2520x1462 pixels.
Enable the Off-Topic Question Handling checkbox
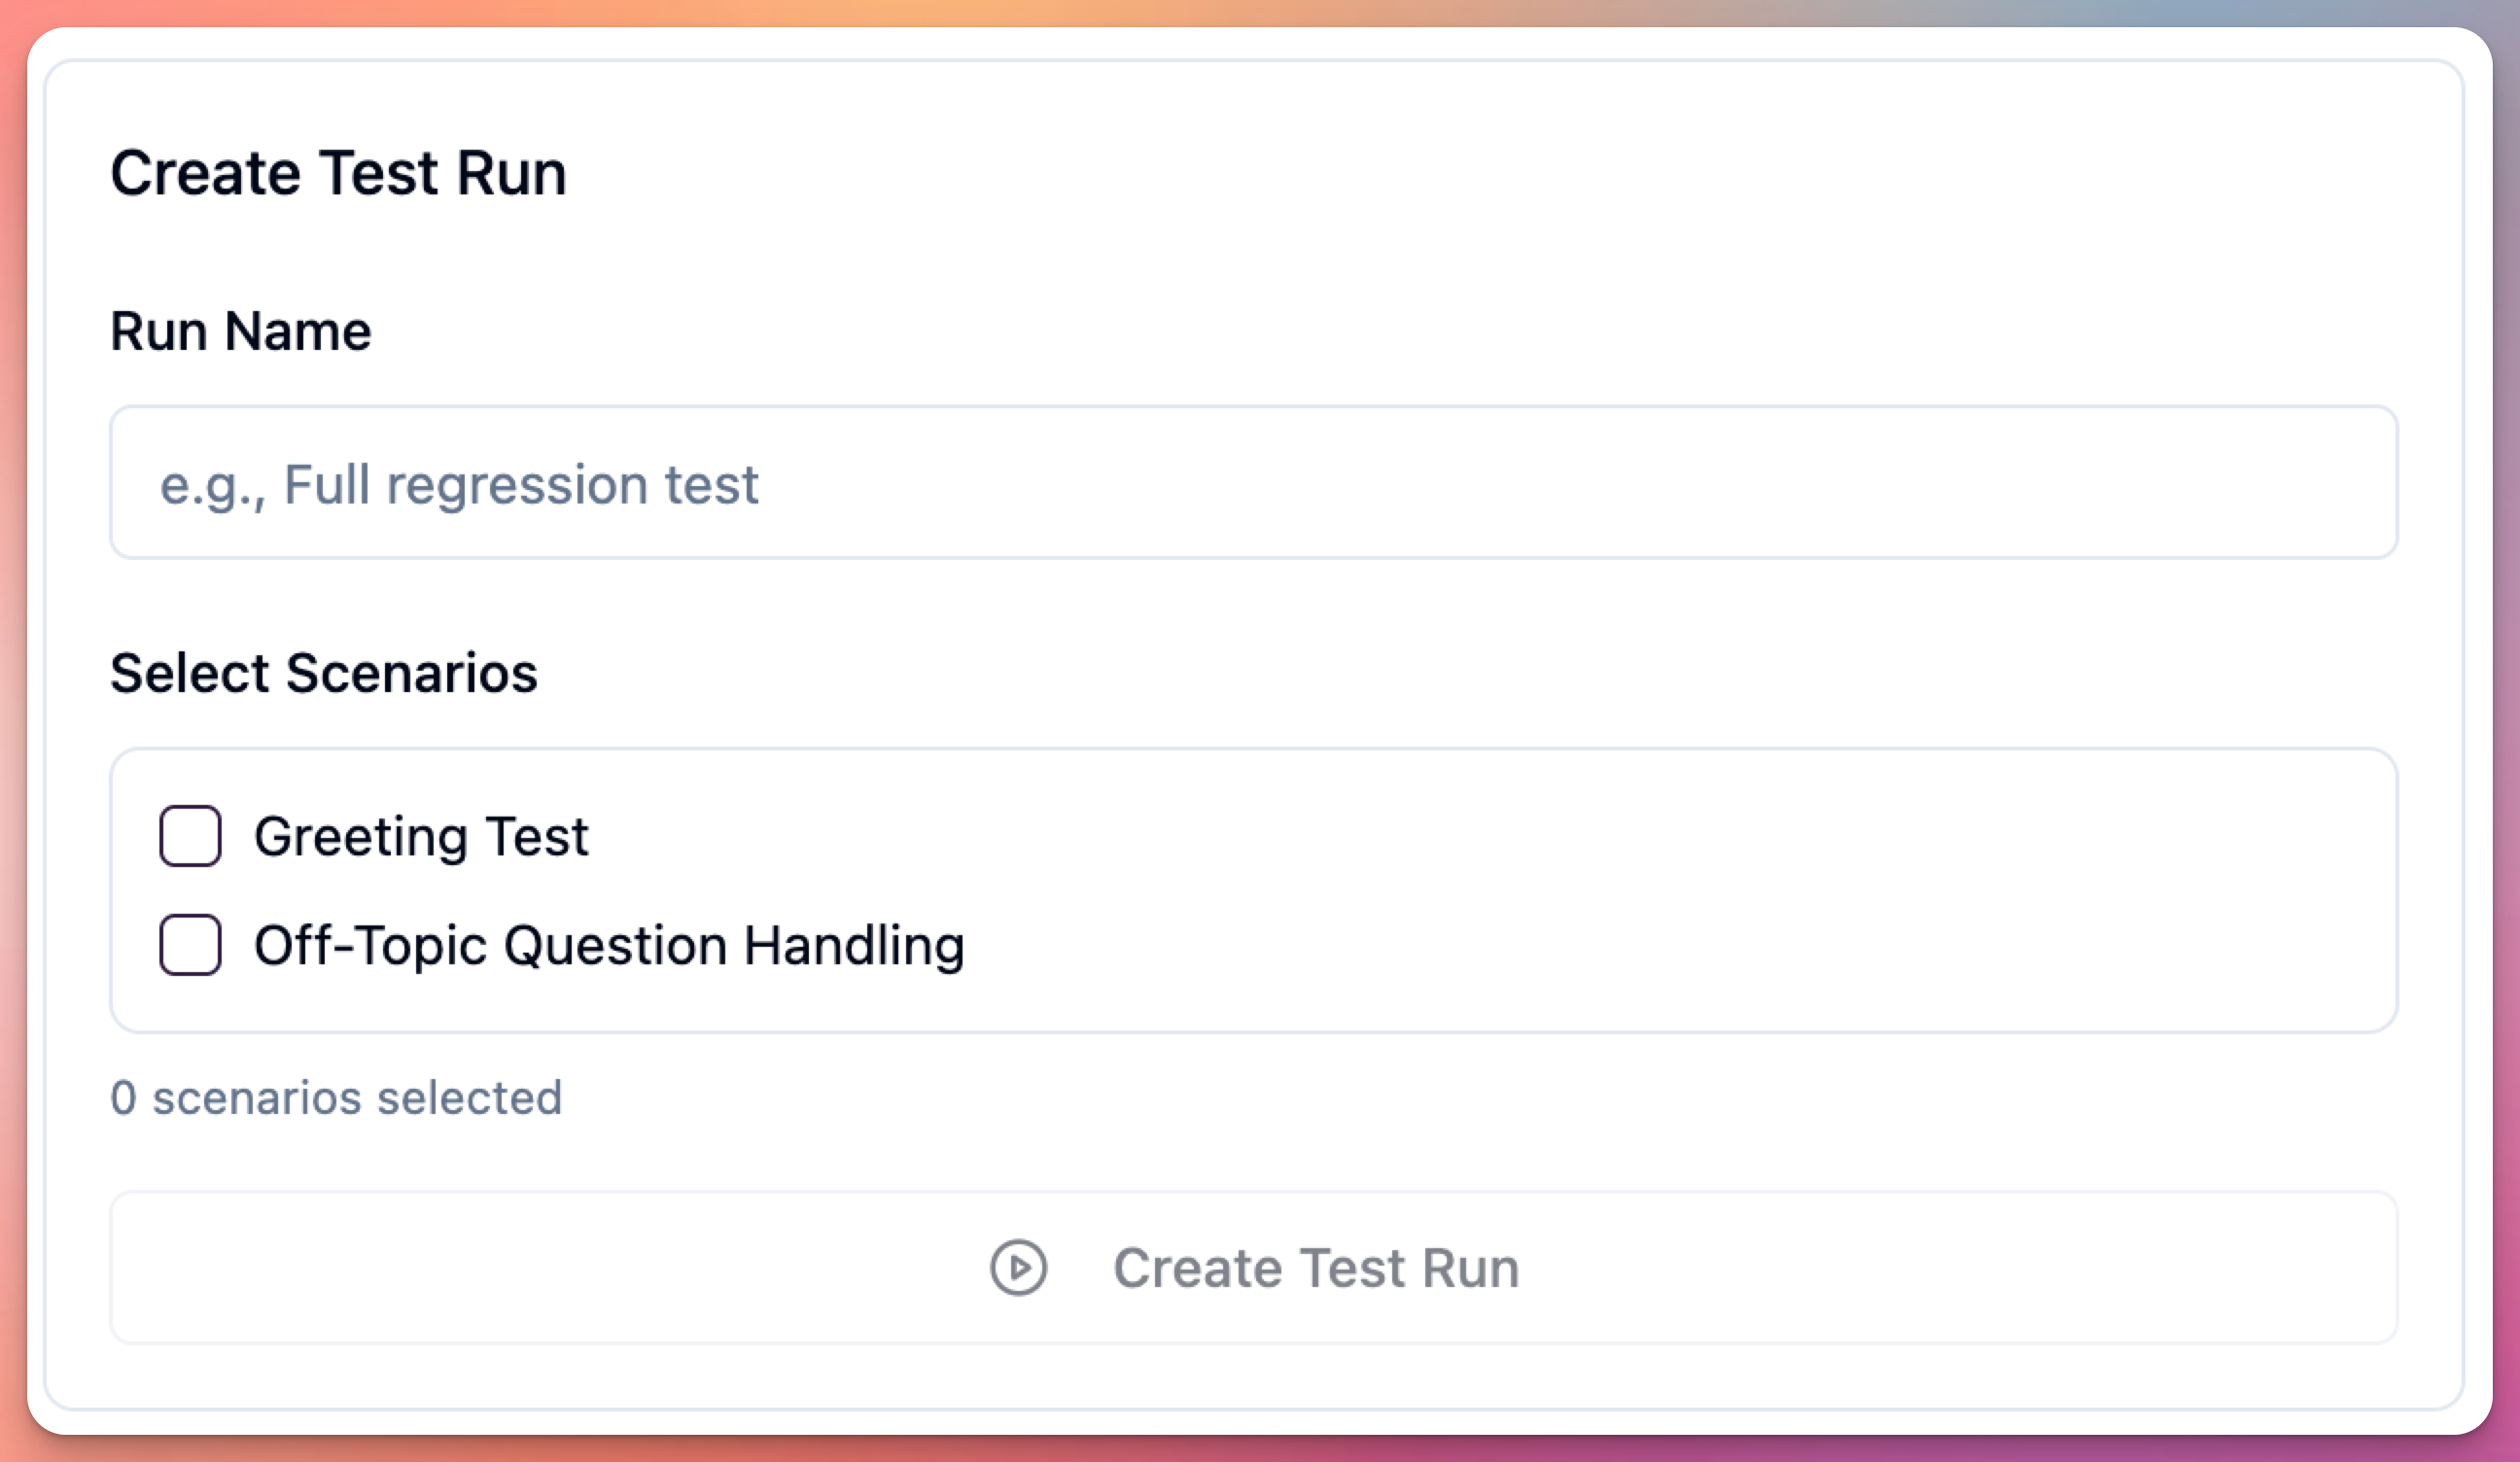click(190, 943)
